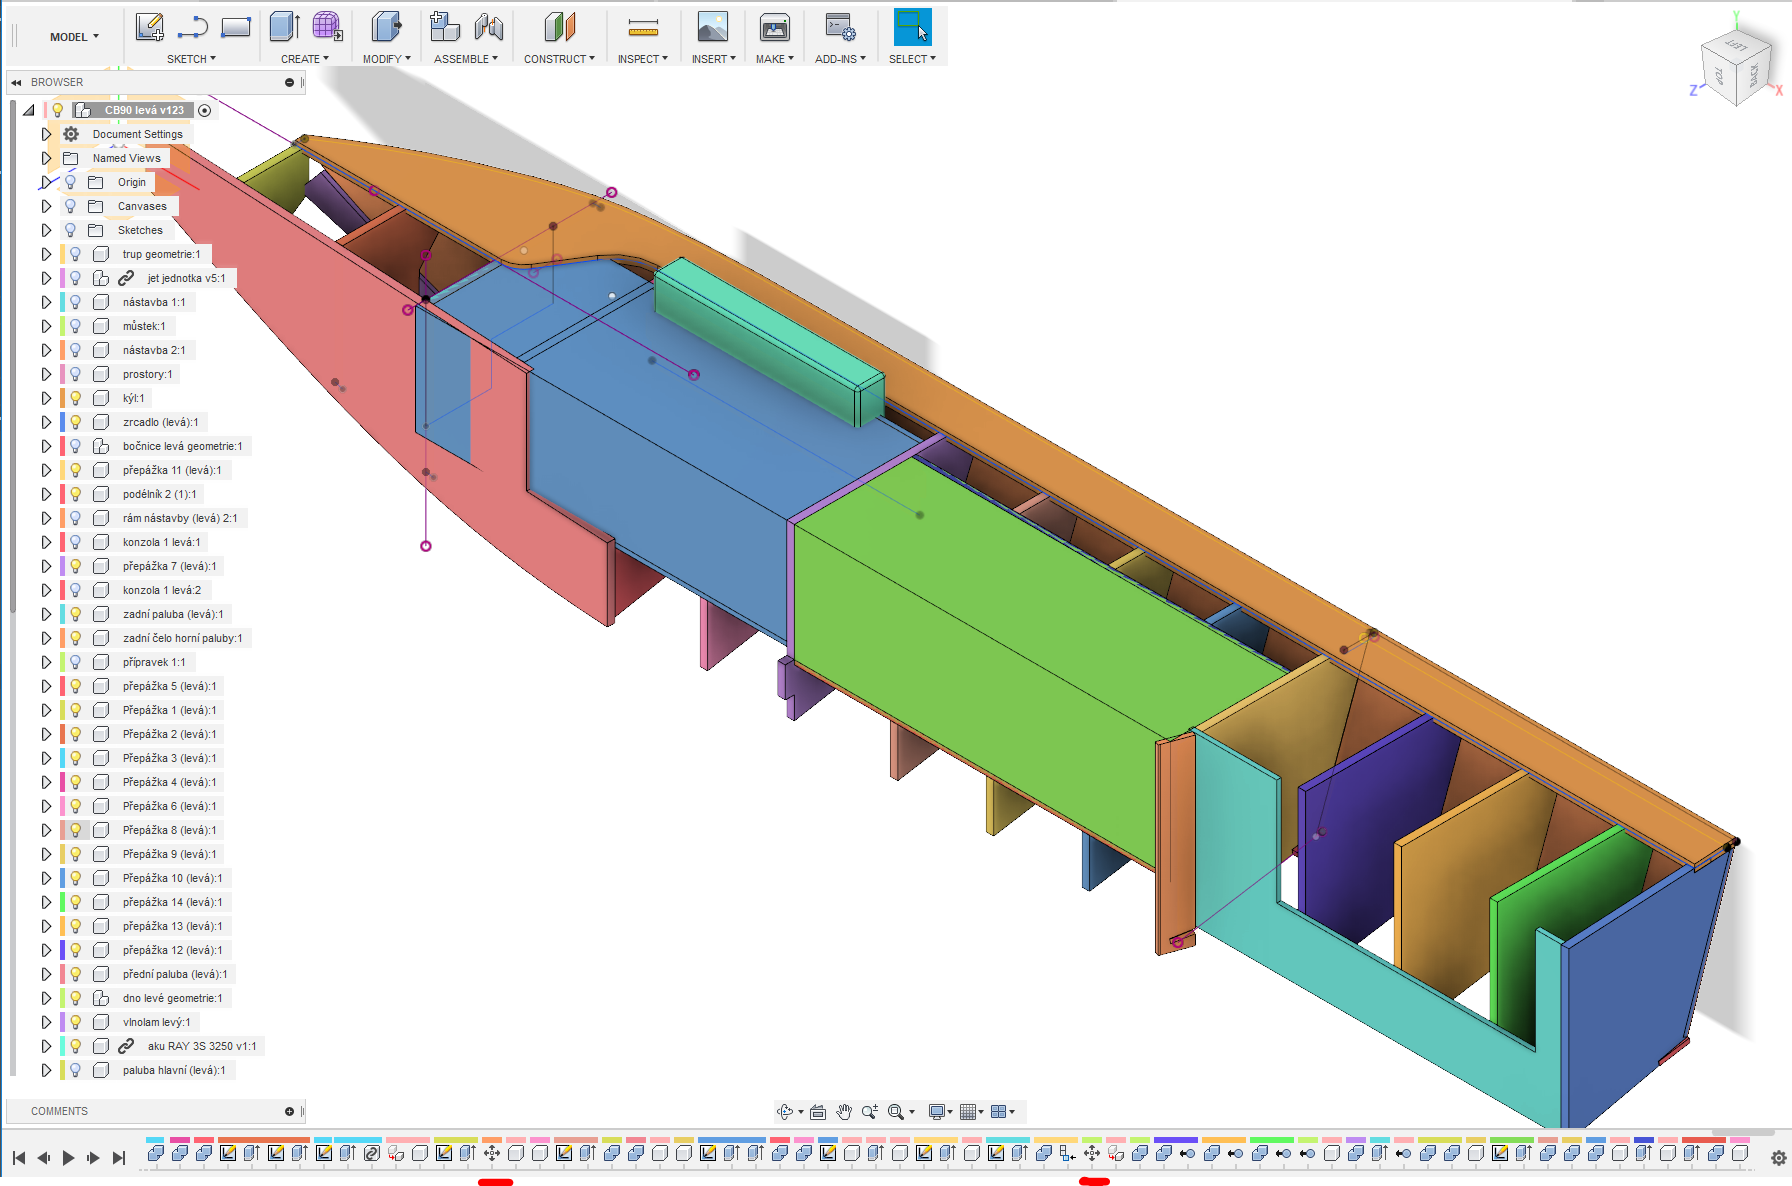Click the Look At navigation icon
The width and height of the screenshot is (1792, 1186).
818,1112
